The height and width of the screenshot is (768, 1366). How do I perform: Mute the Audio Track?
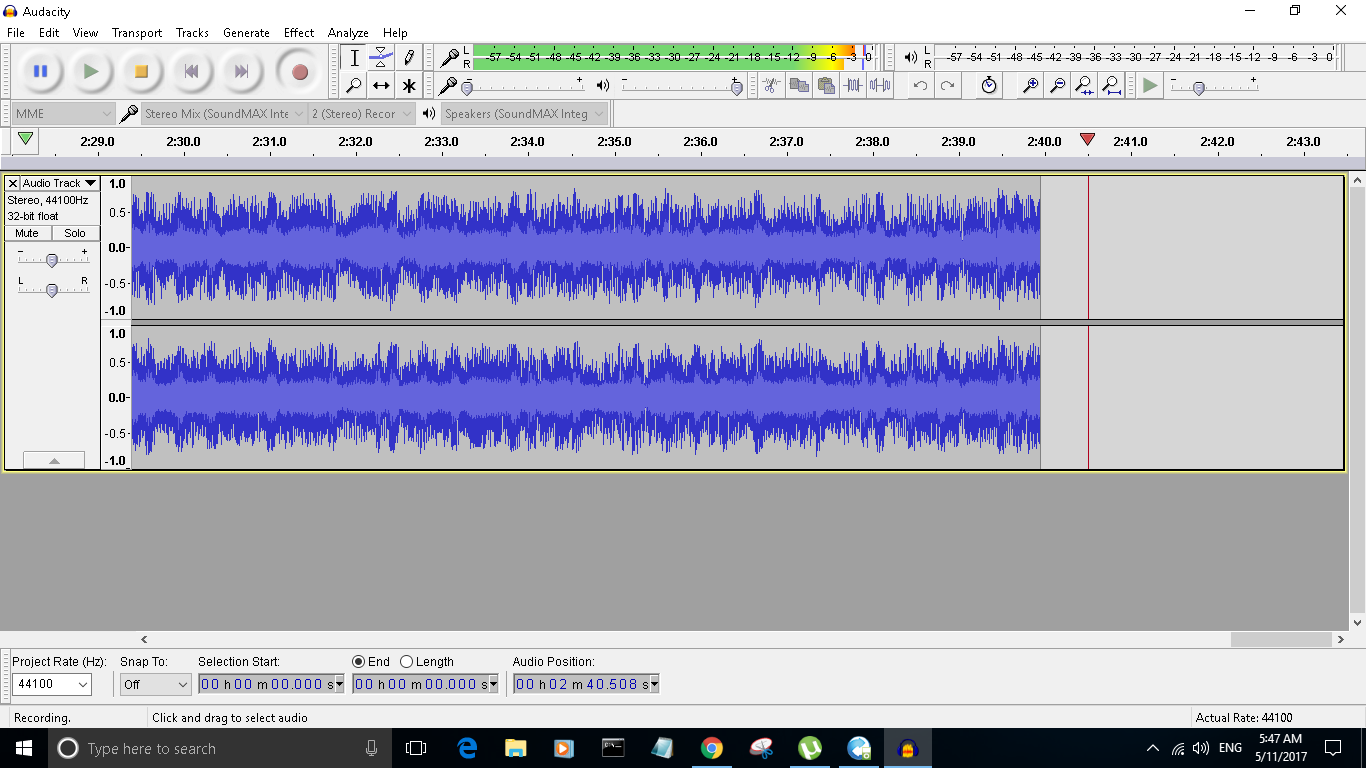(28, 233)
